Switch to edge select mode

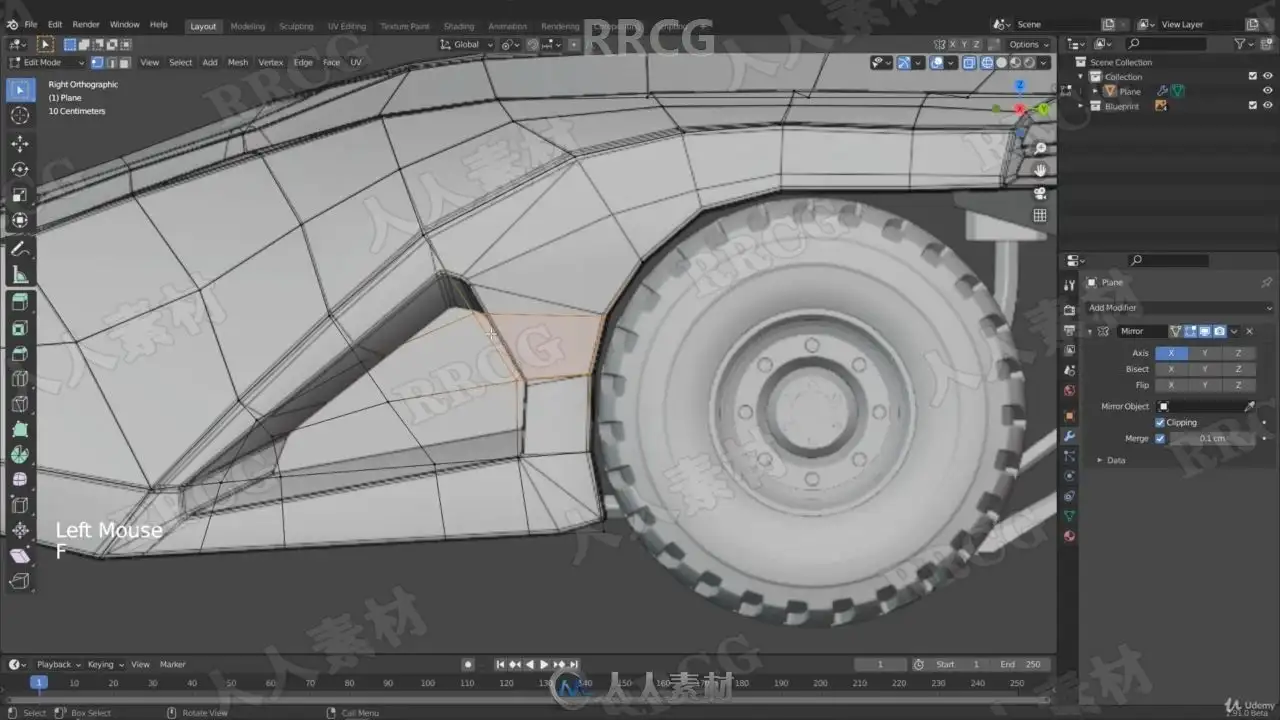click(x=110, y=62)
